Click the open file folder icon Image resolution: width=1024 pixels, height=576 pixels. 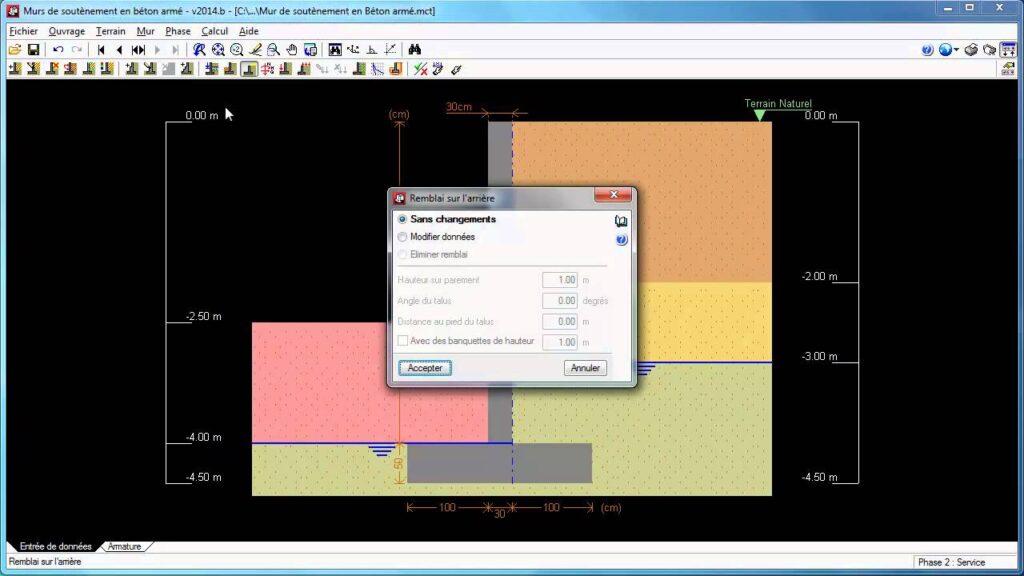click(x=15, y=49)
